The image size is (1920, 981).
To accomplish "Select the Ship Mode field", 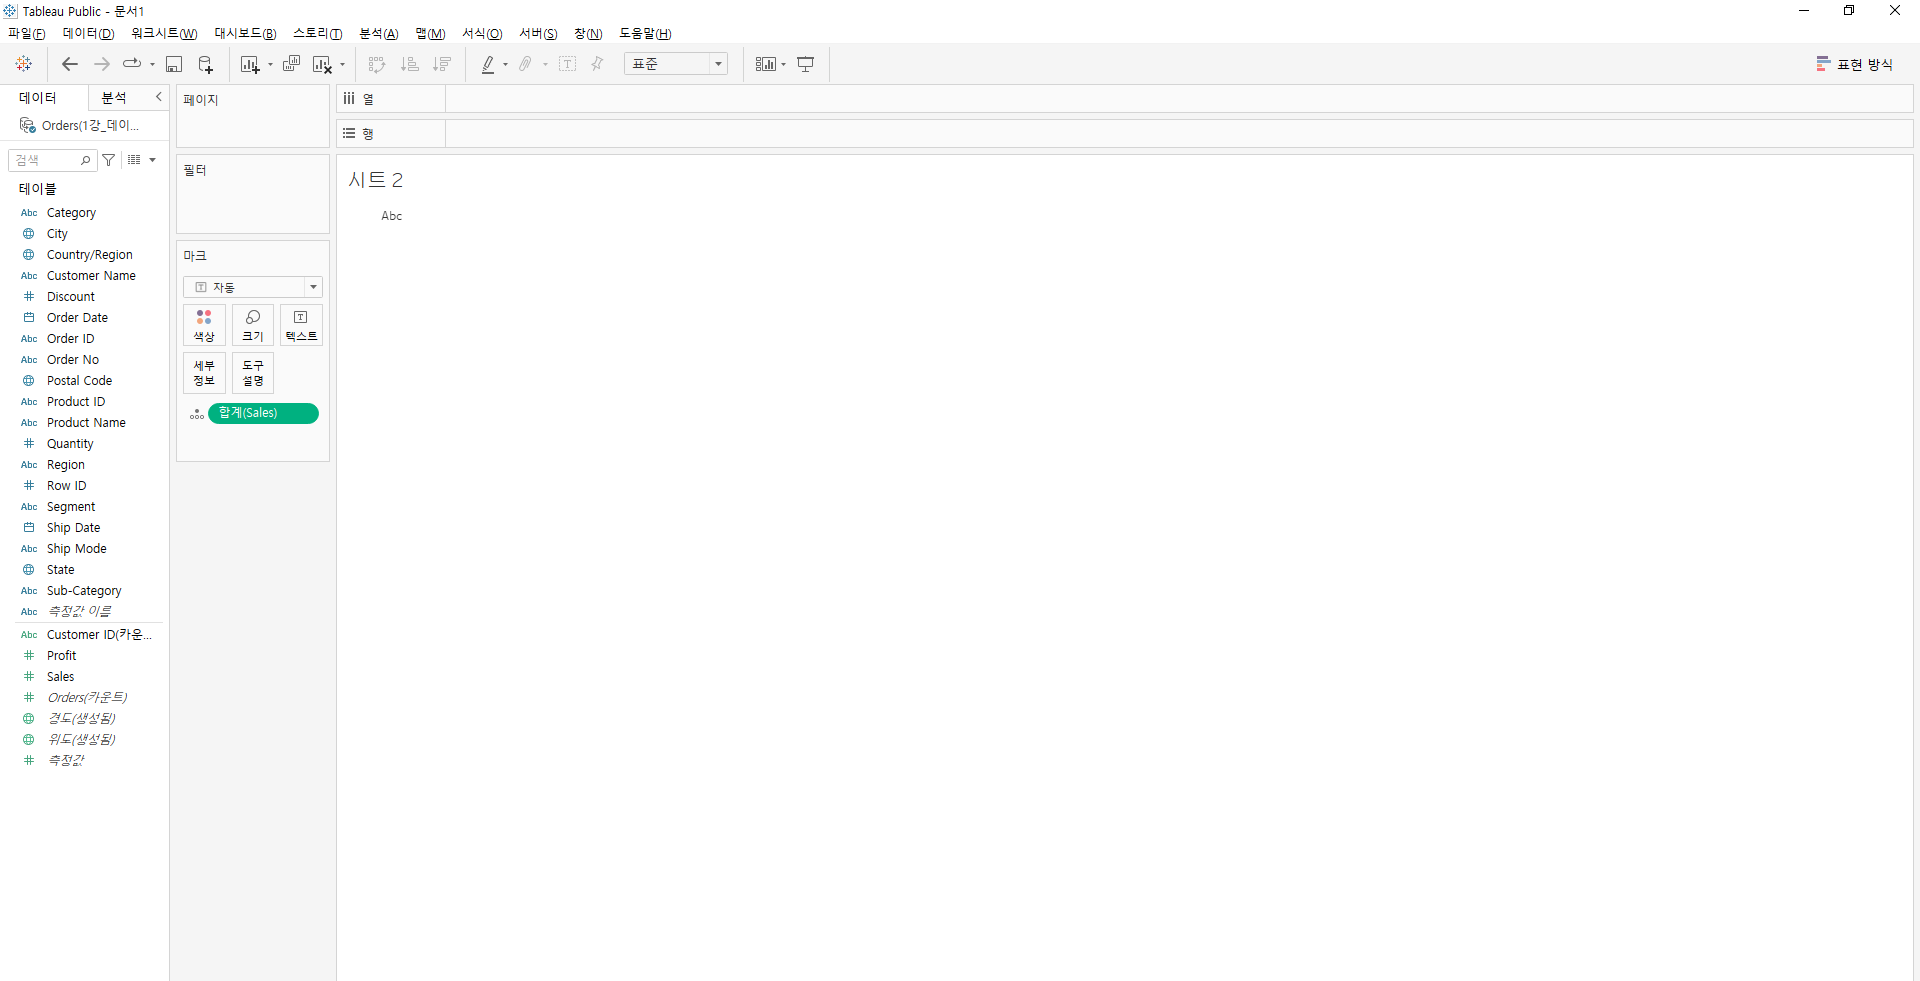I will click(x=76, y=549).
